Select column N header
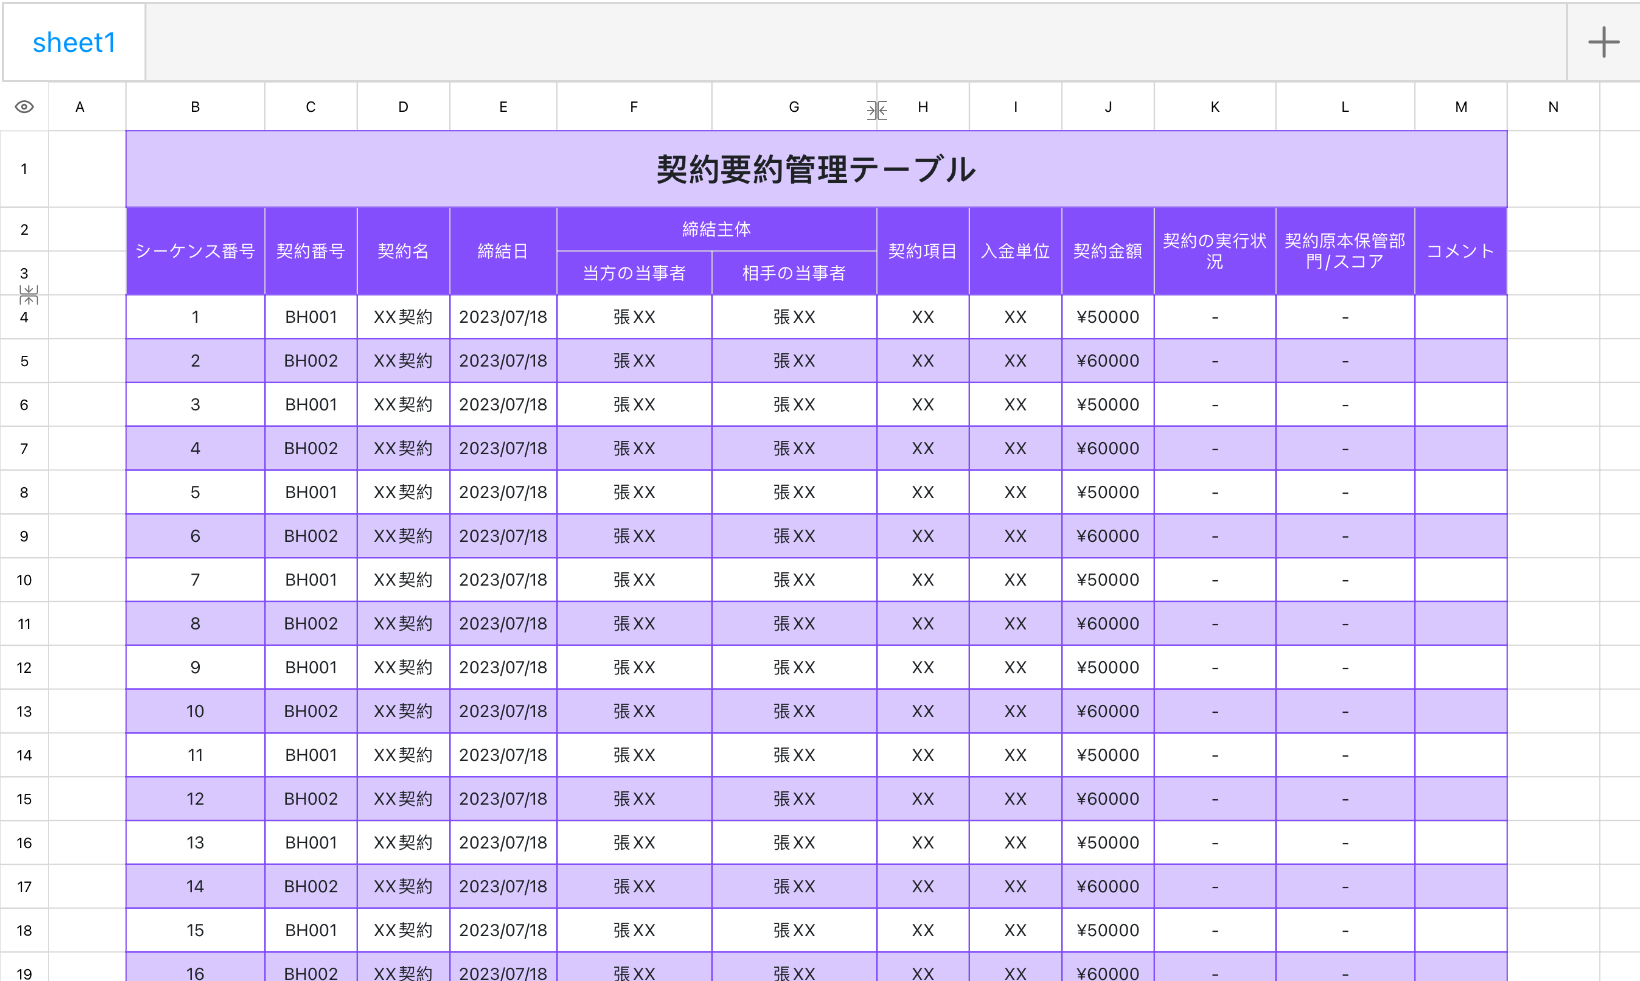 [x=1553, y=107]
